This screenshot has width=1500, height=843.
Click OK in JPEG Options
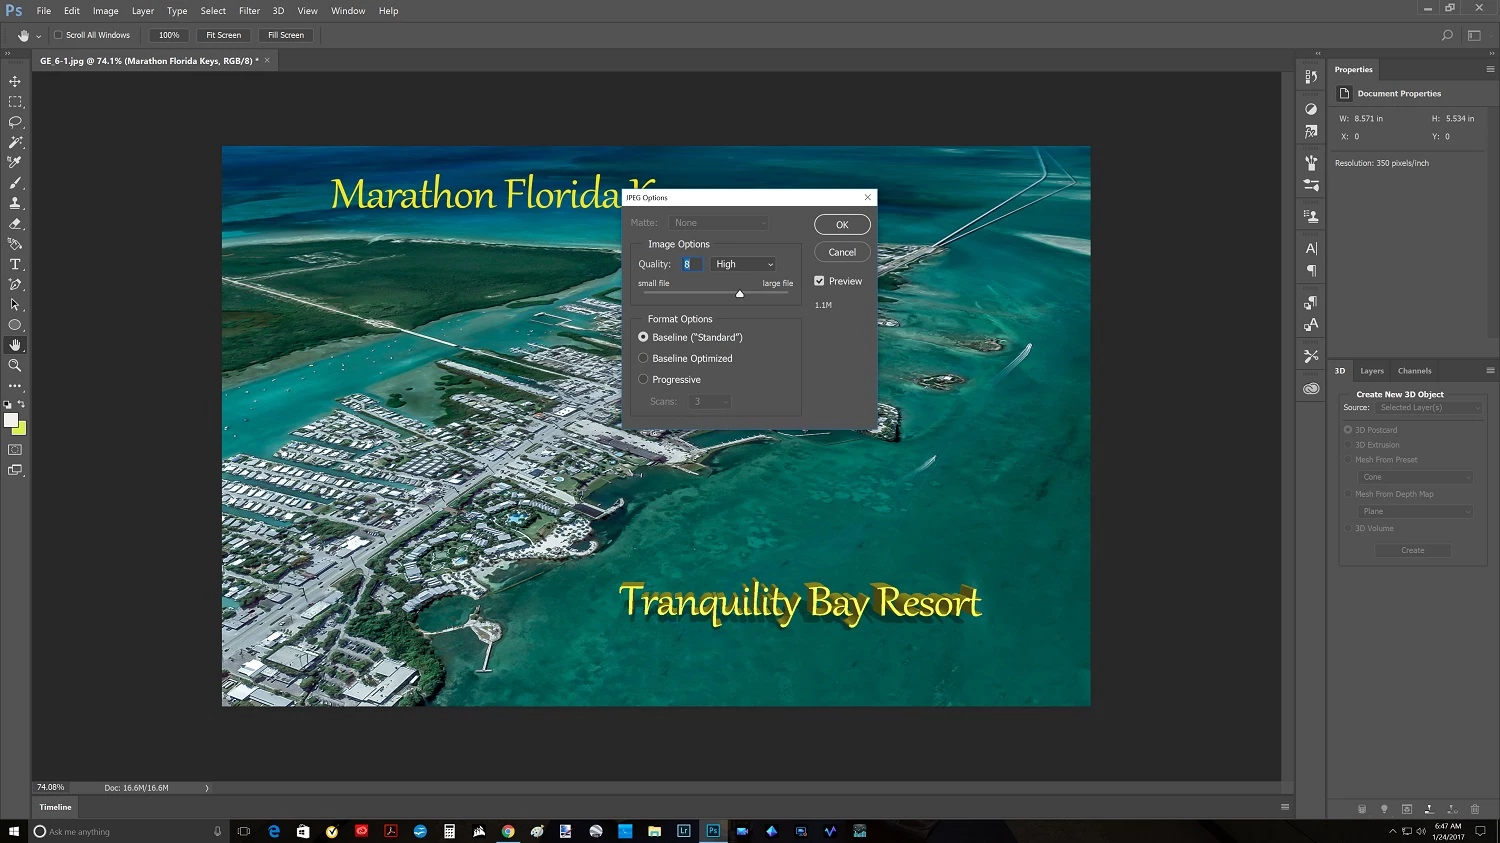coord(842,225)
